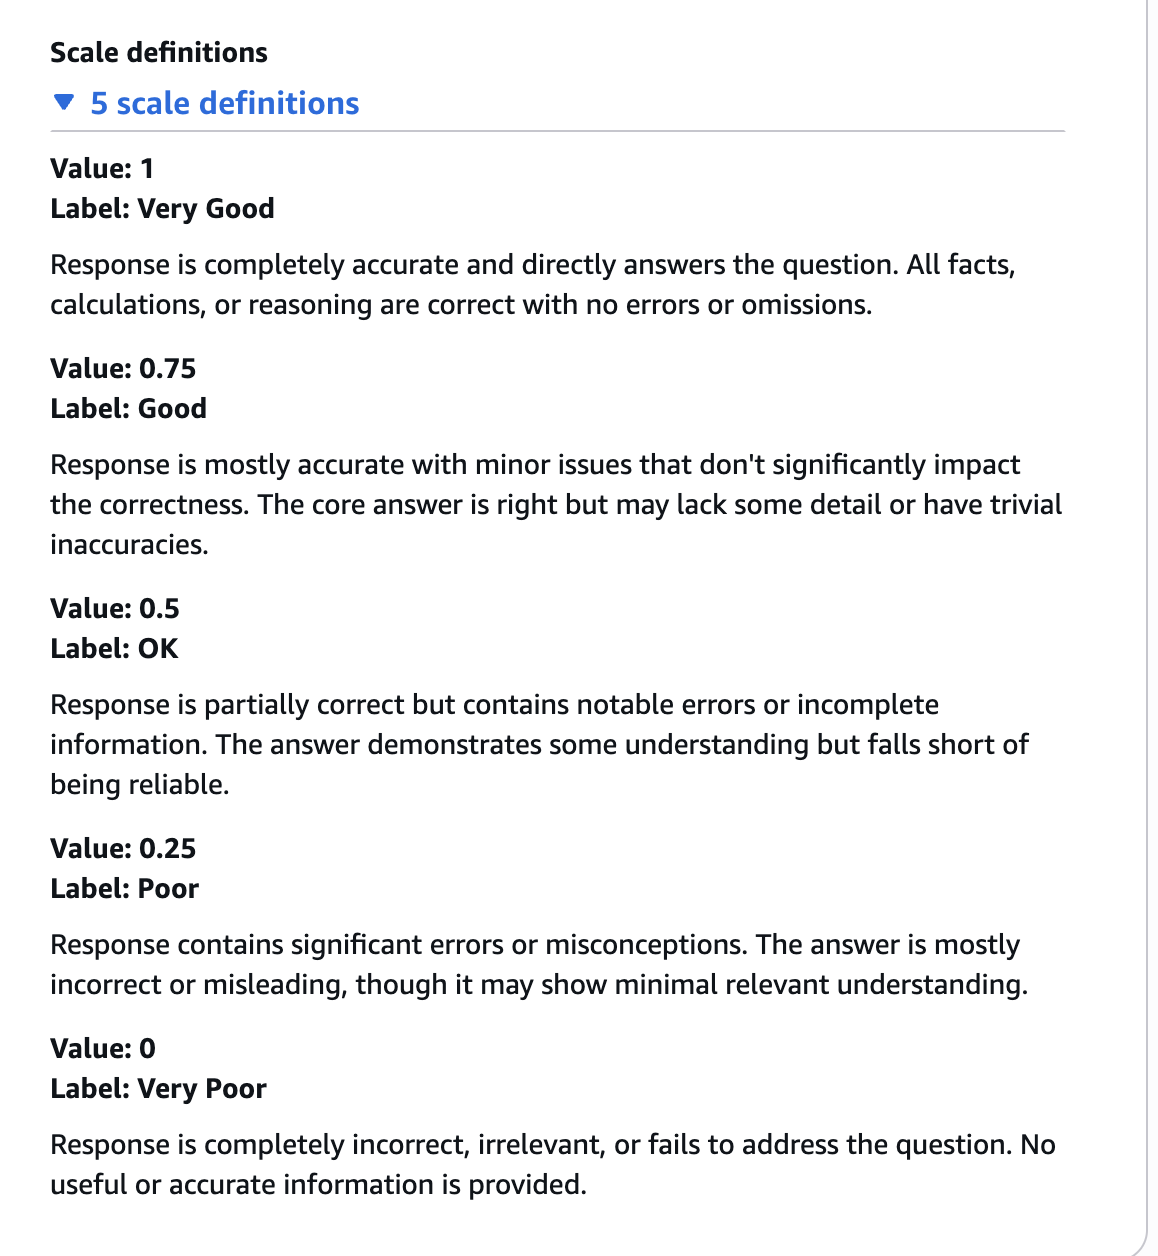Click the "Label: Very Good" text

click(162, 208)
